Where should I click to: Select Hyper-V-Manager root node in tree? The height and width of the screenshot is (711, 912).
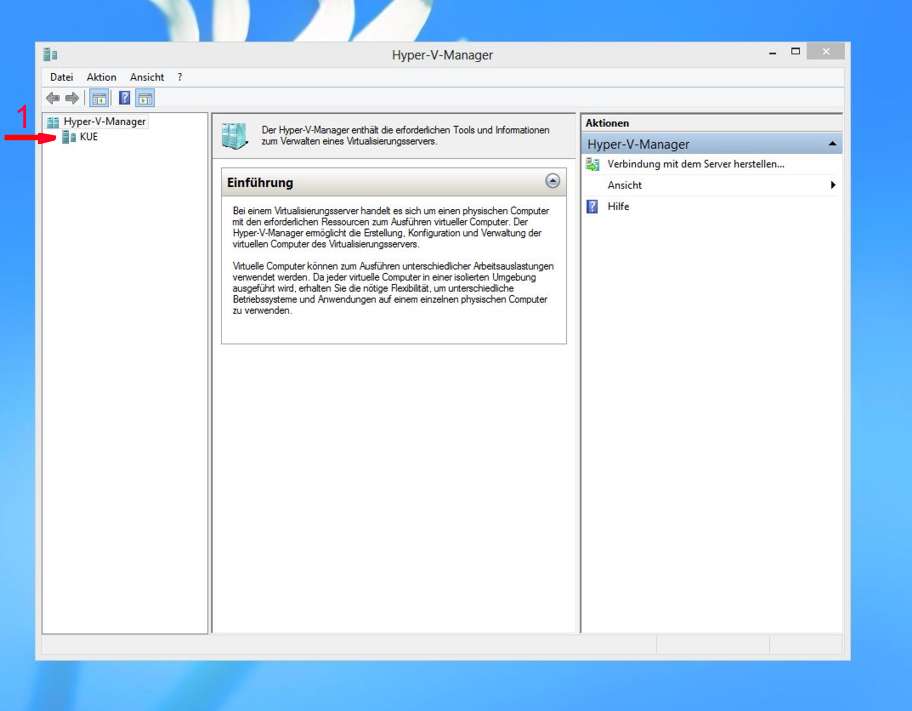click(105, 122)
